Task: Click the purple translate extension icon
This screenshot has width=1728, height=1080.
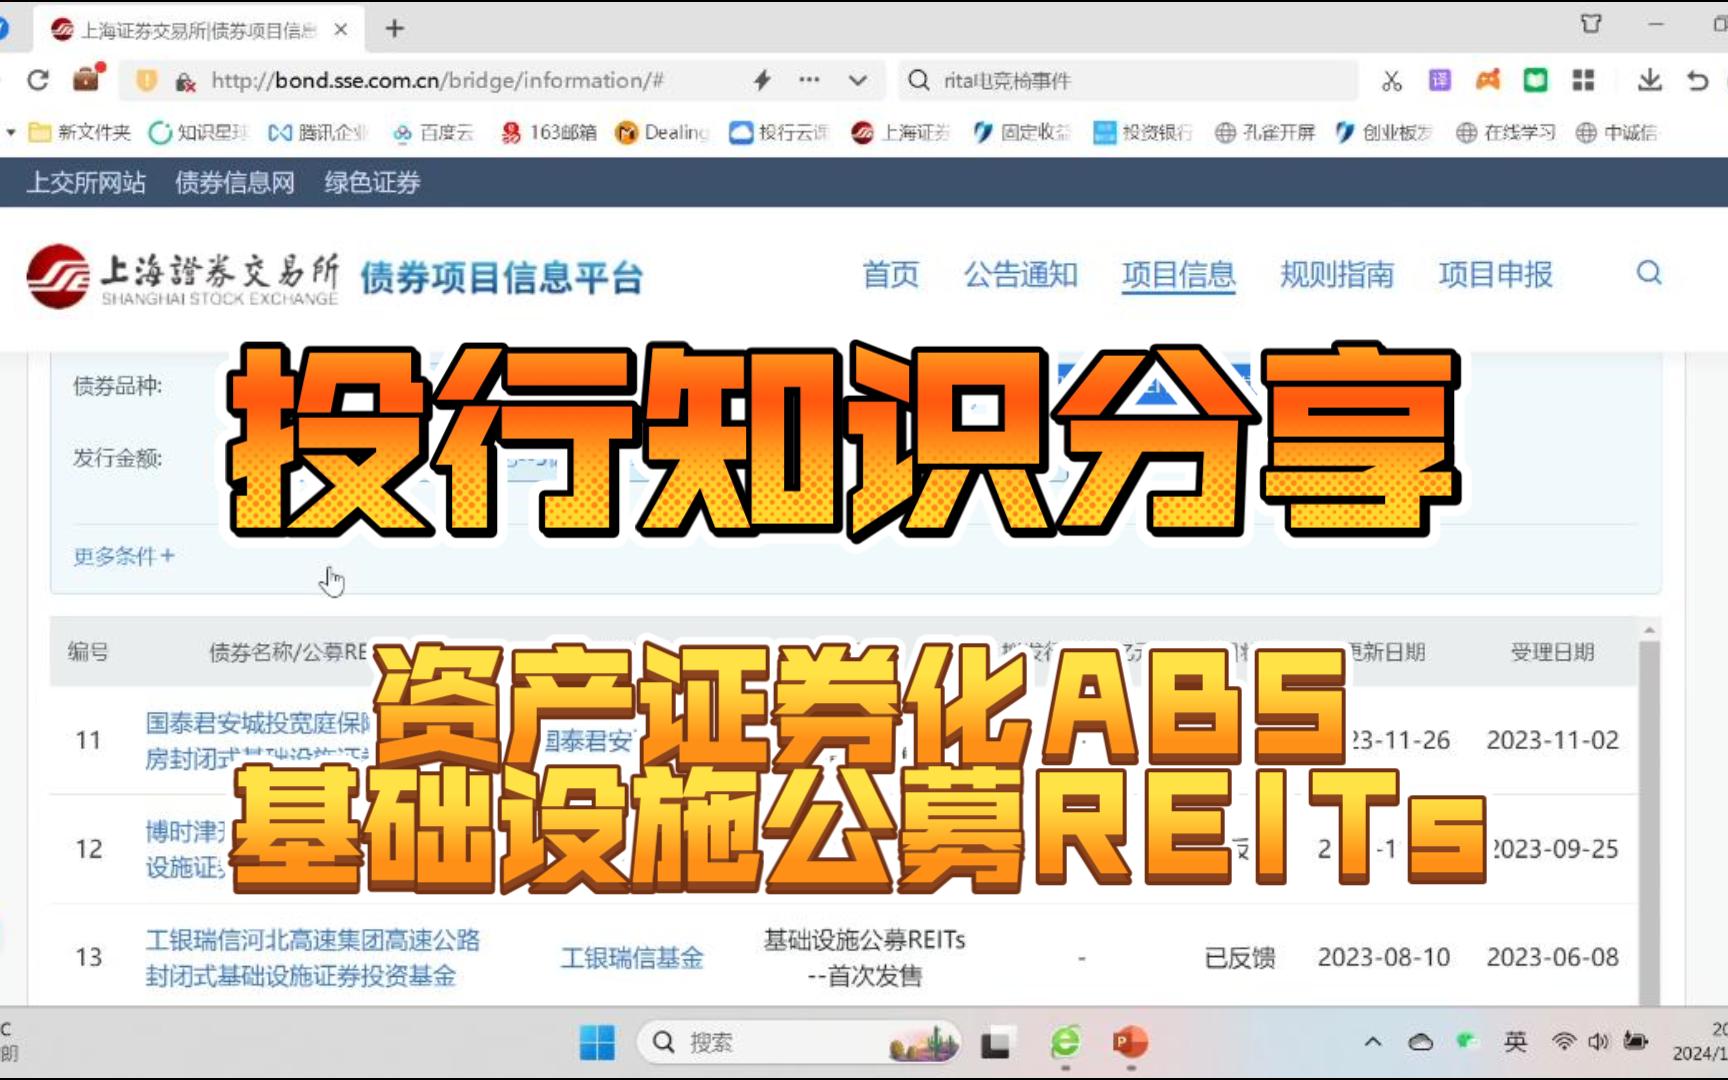Action: tap(1440, 80)
